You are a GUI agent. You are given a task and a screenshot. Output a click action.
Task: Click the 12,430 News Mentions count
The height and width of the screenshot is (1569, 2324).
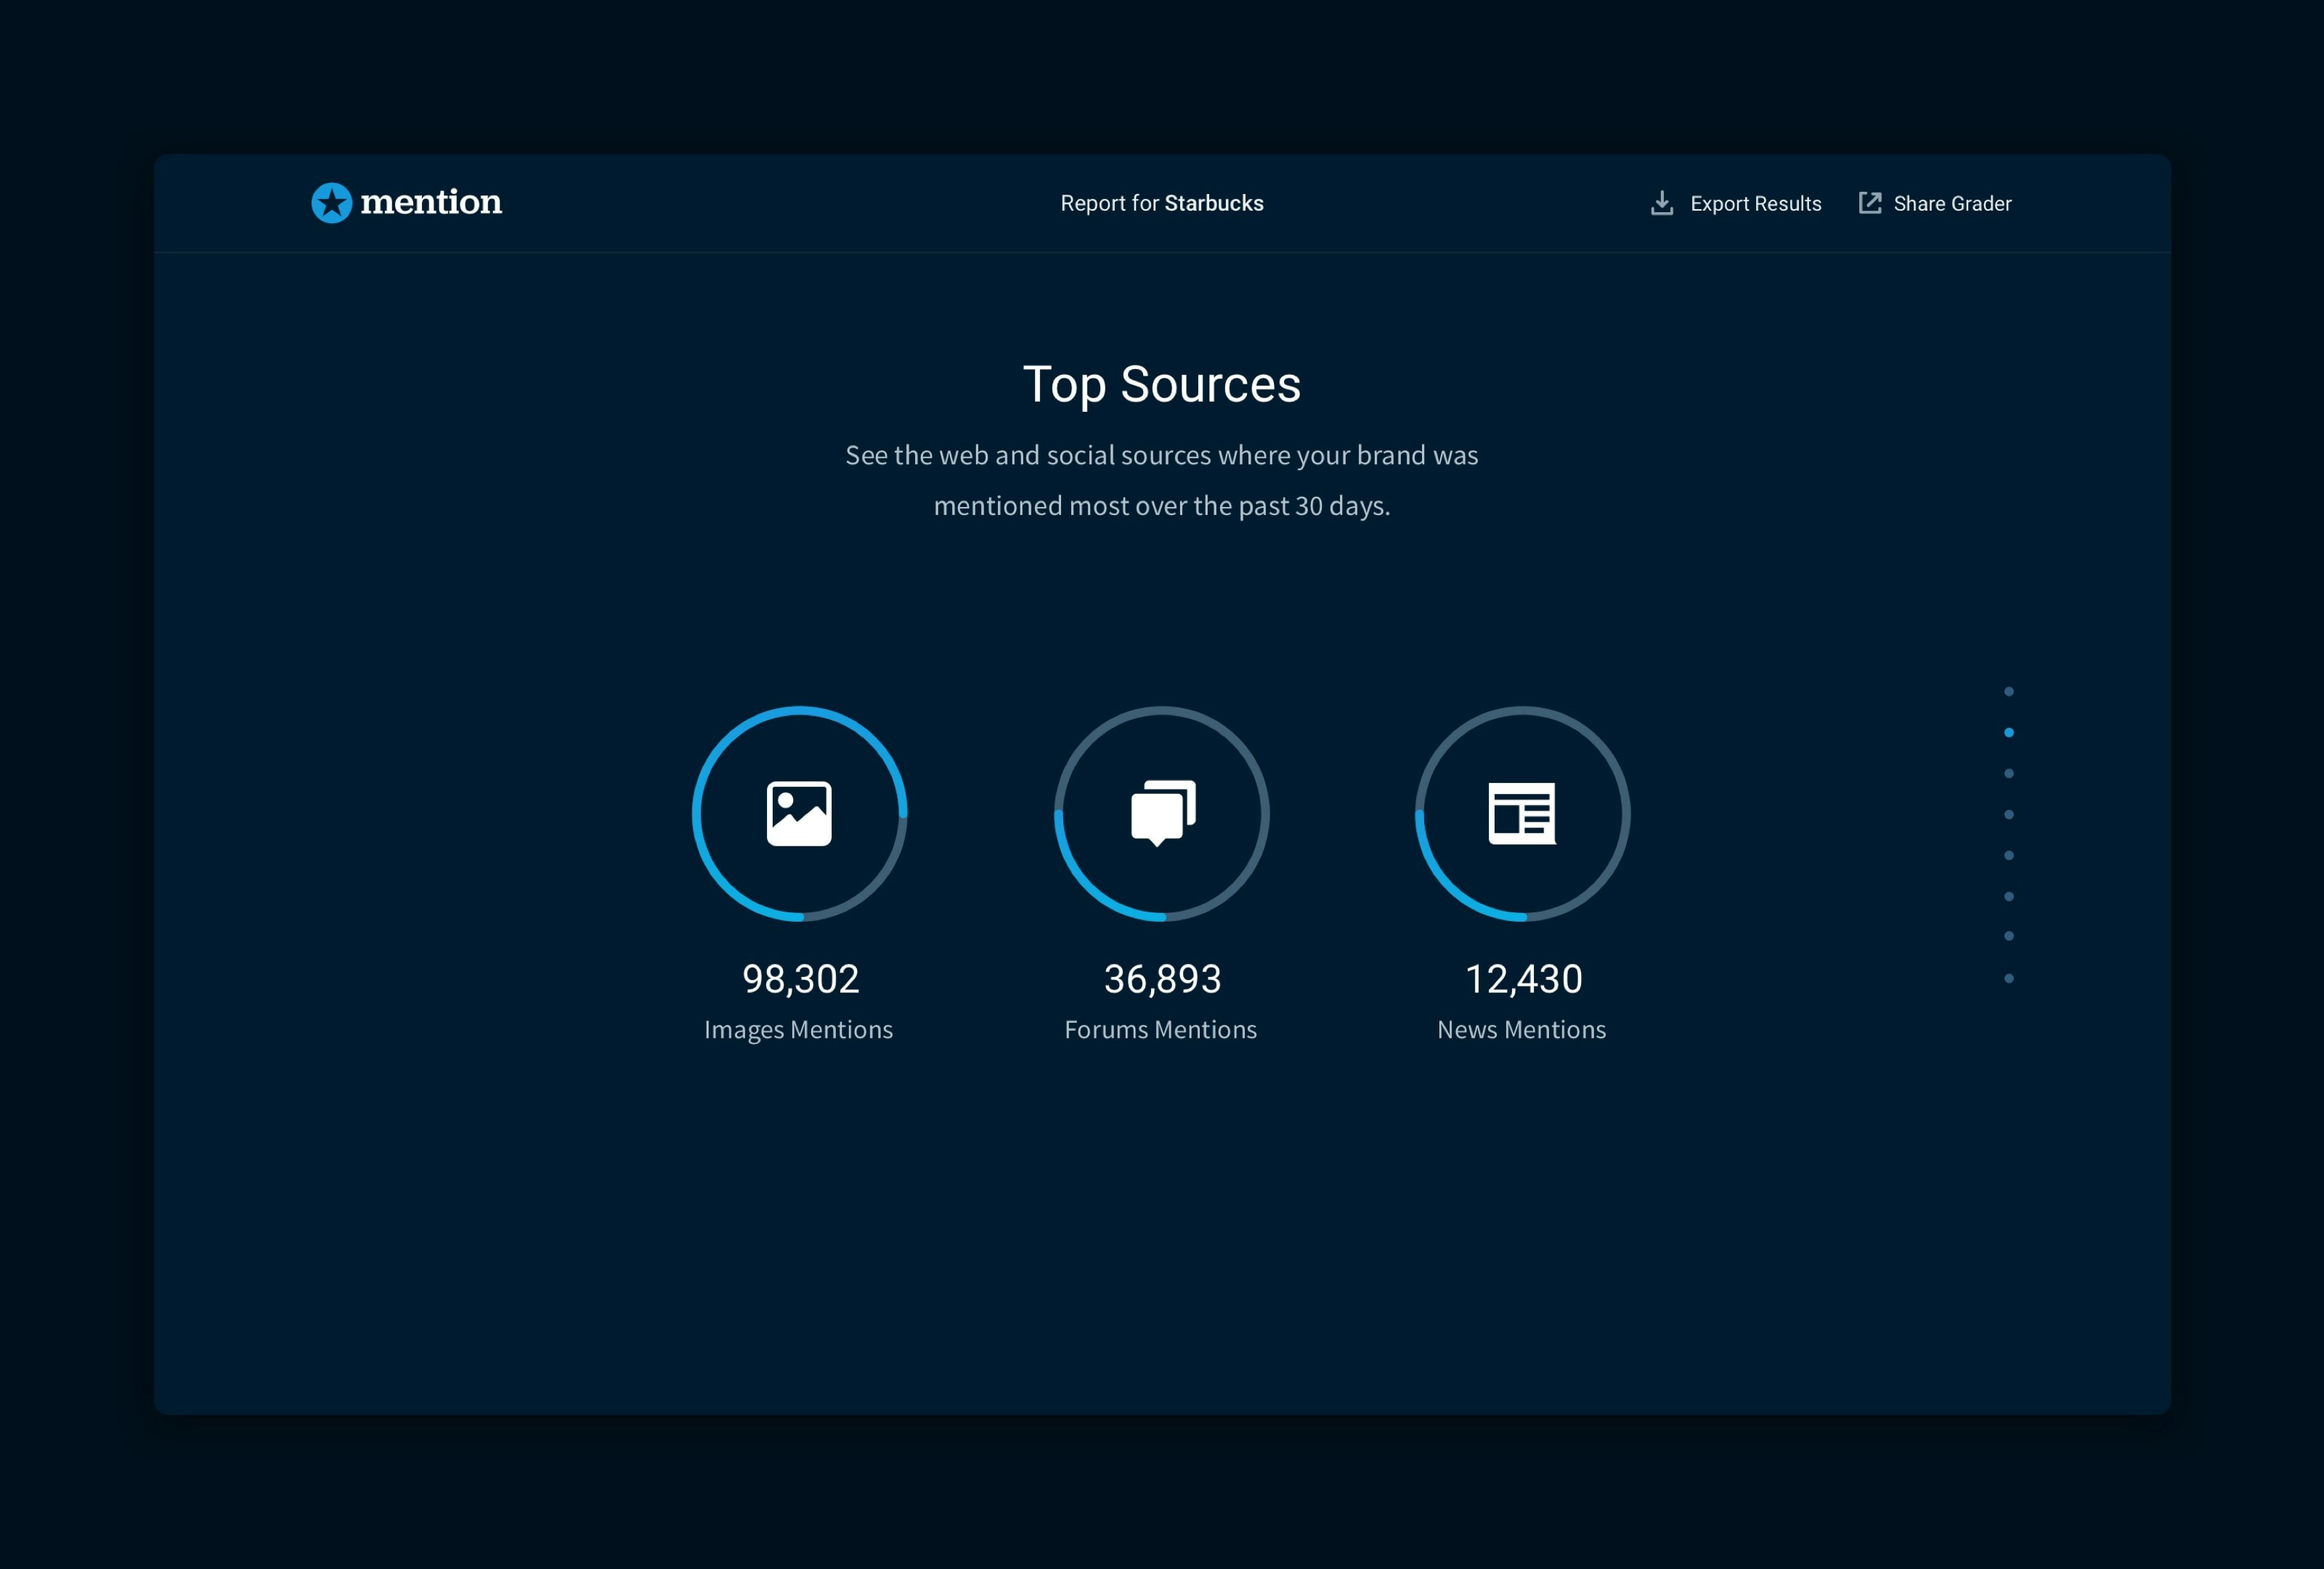coord(1523,979)
